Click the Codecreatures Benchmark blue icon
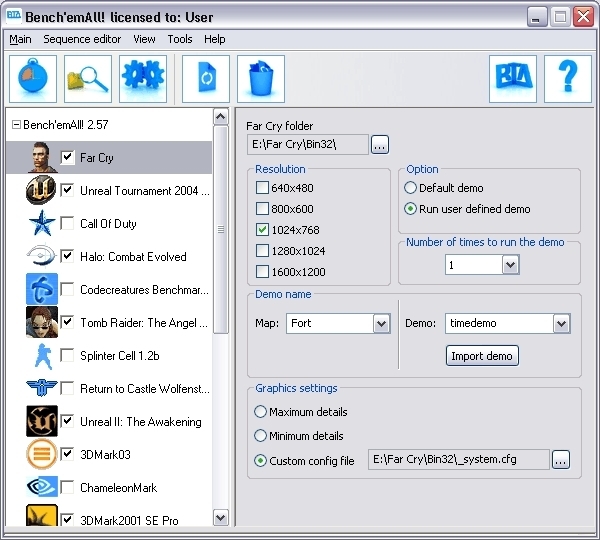This screenshot has width=600, height=540. pos(42,289)
